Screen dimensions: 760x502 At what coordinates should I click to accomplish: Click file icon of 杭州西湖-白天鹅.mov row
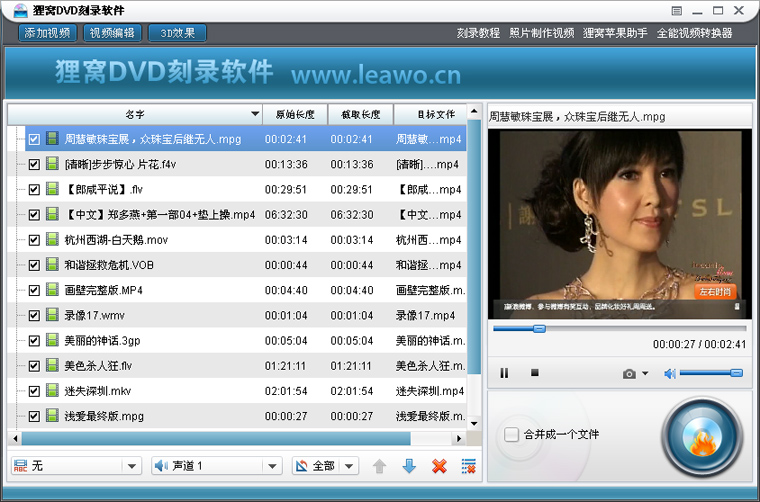[52, 239]
